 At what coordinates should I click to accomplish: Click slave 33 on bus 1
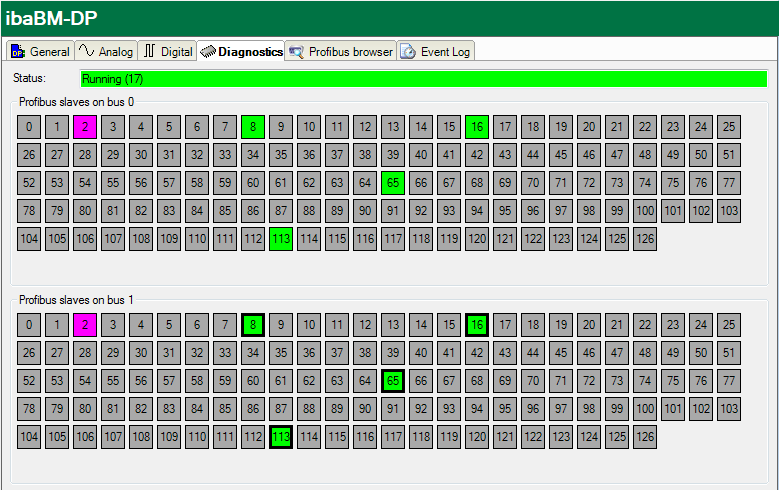click(225, 352)
